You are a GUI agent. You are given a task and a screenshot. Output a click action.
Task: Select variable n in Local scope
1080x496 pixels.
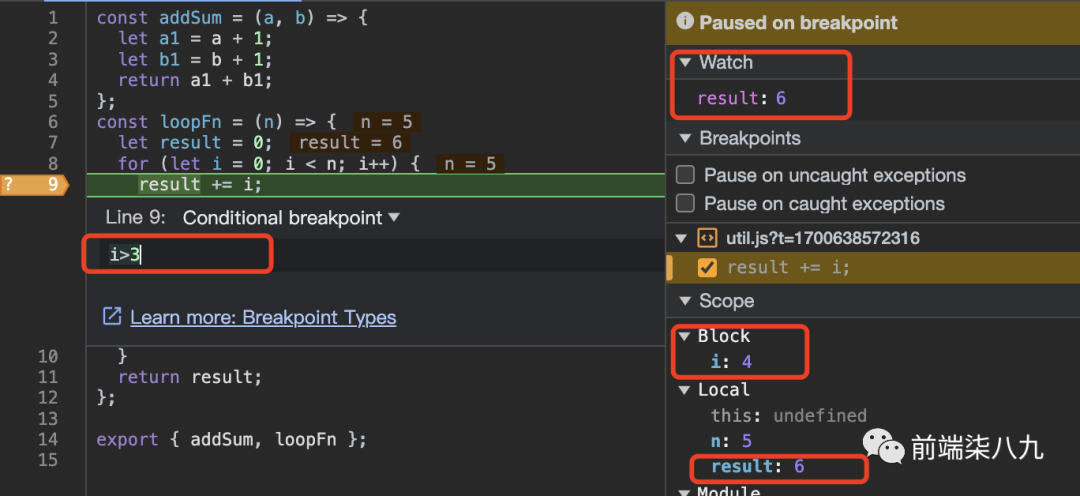(x=717, y=441)
